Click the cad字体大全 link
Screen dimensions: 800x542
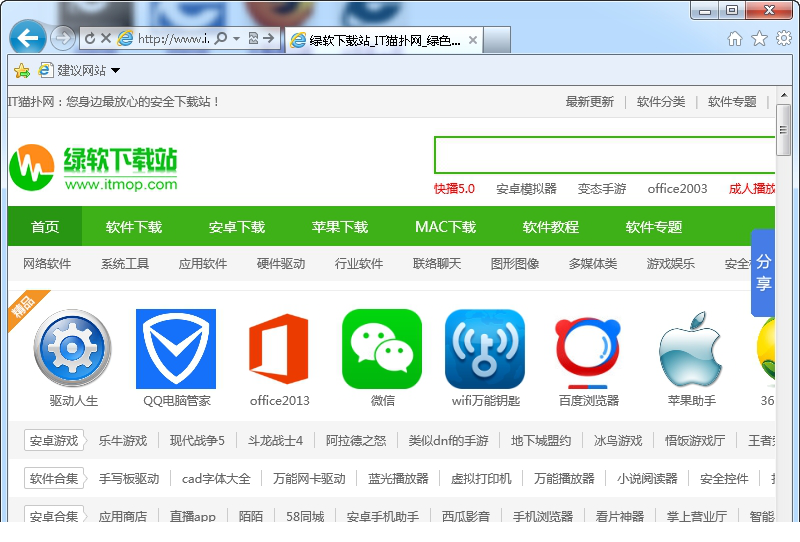216,478
